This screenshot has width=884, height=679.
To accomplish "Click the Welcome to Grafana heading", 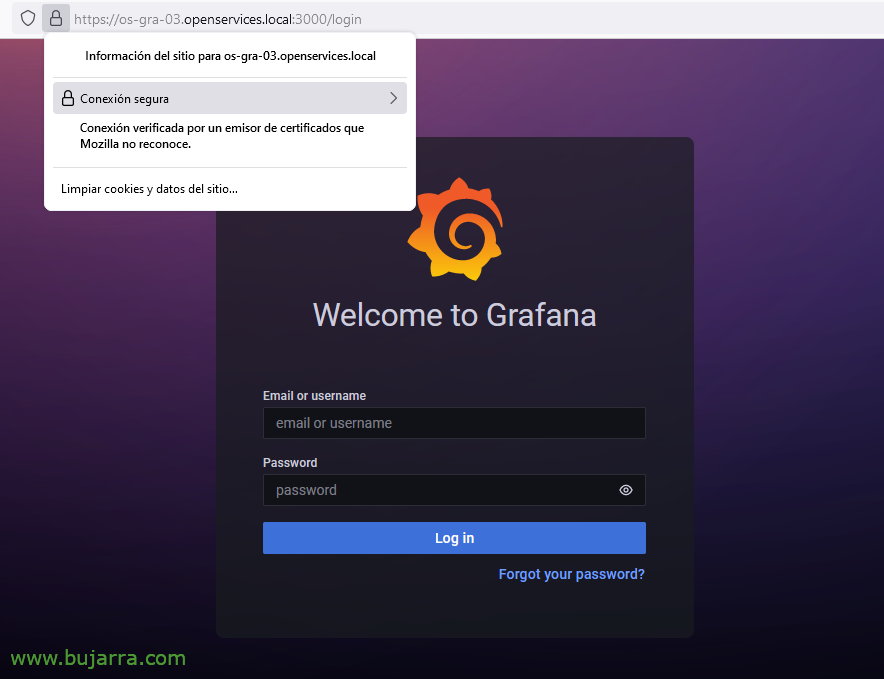I will coord(455,315).
